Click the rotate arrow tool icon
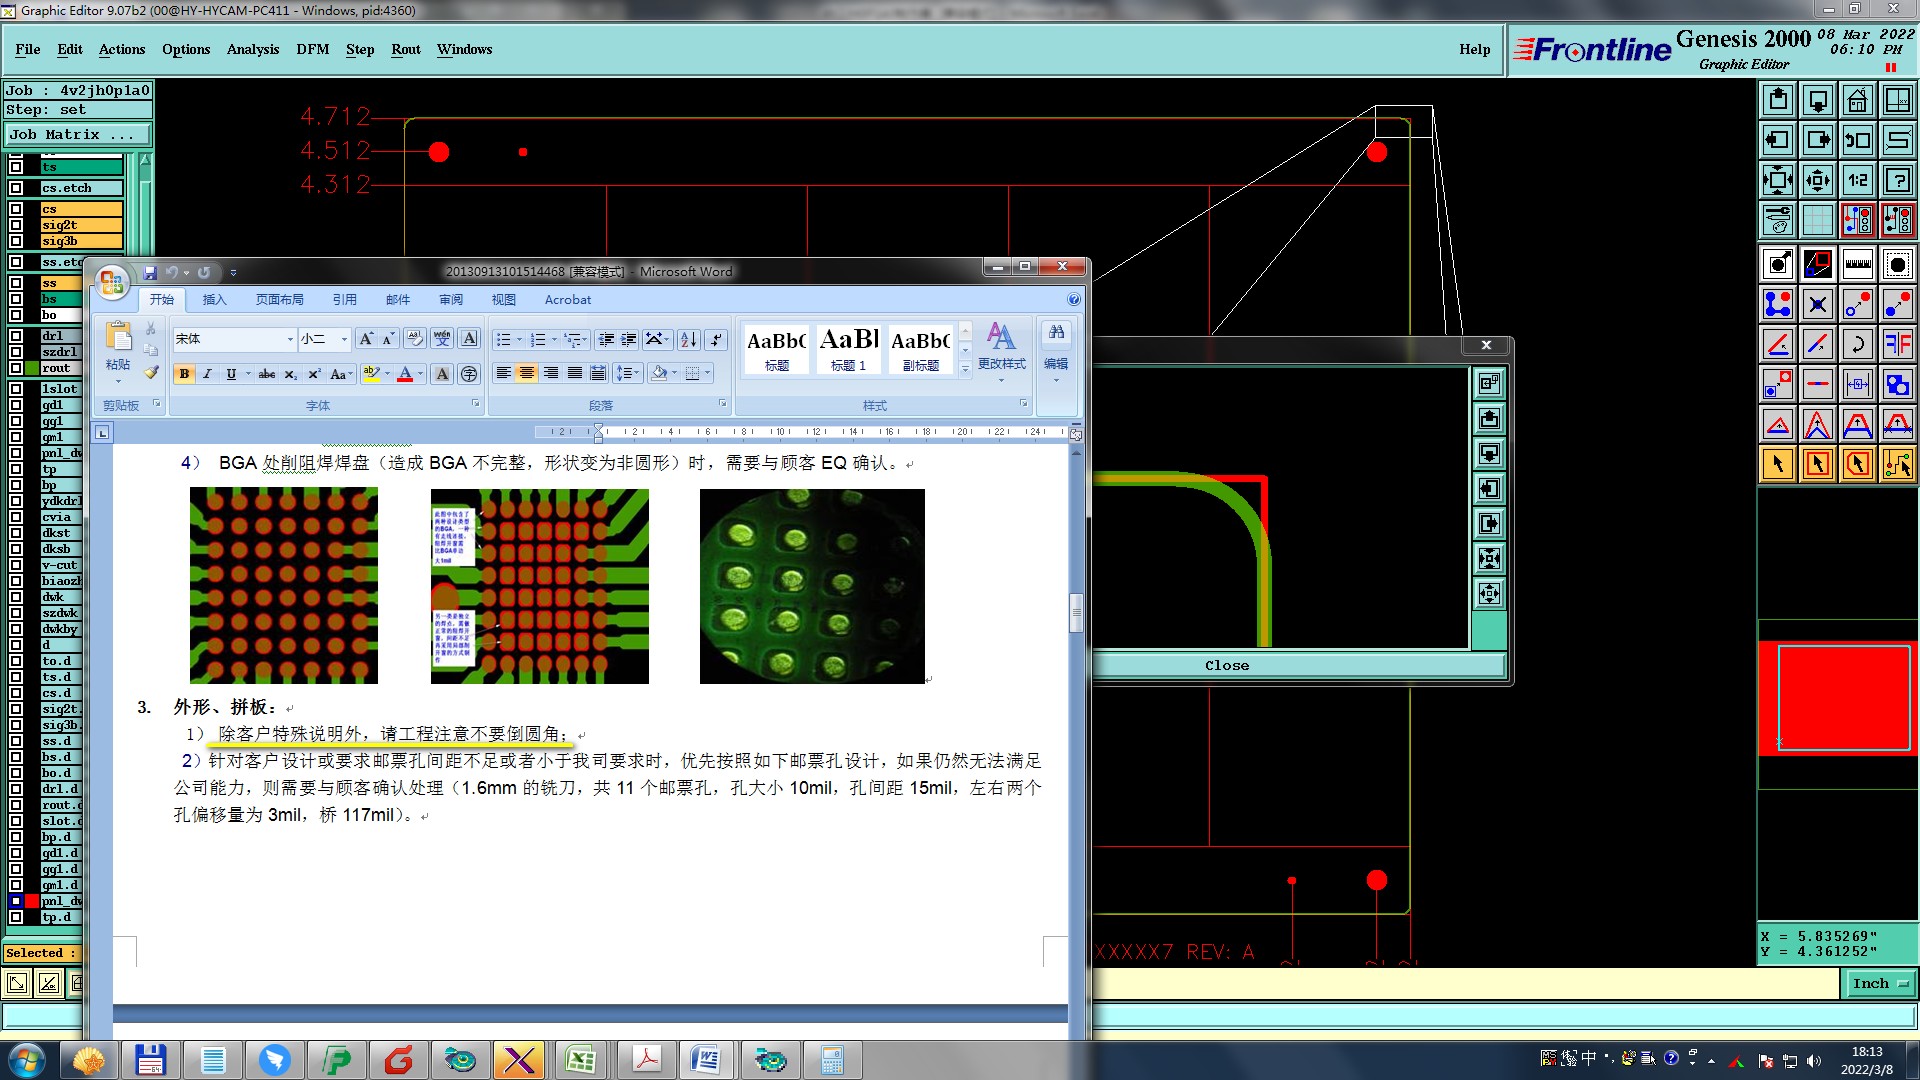The width and height of the screenshot is (1920, 1080). pyautogui.click(x=1857, y=344)
